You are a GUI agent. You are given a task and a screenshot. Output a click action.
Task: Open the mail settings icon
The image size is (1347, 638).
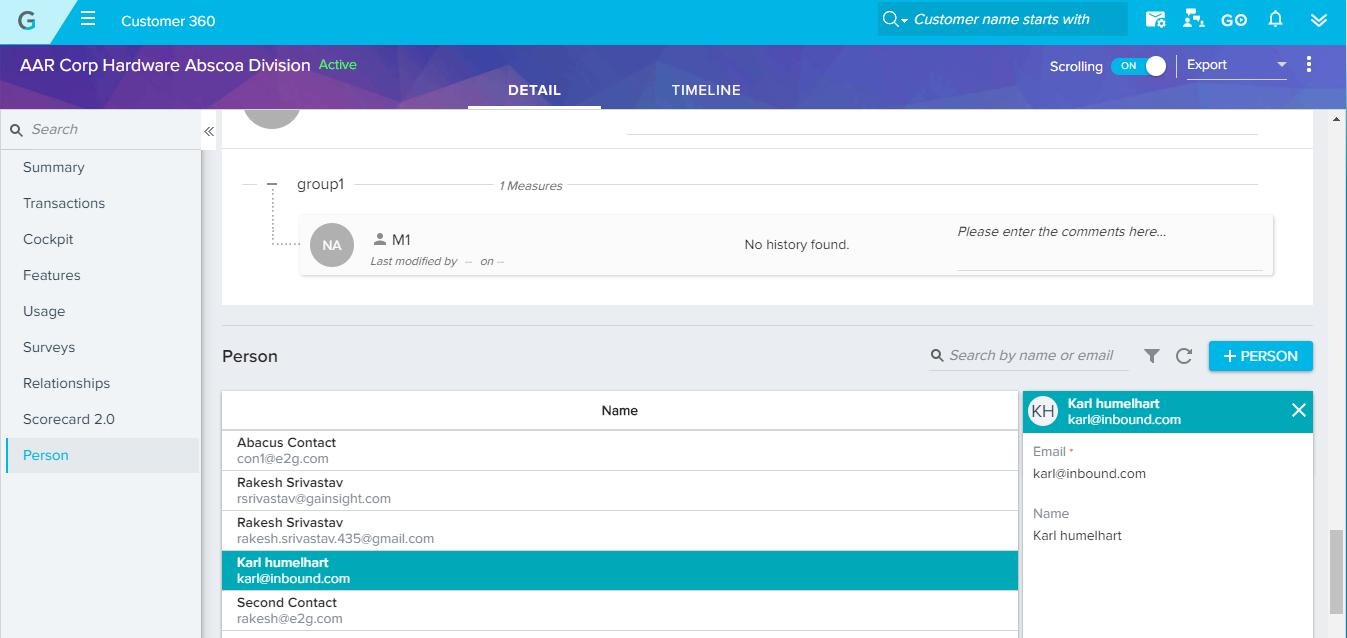click(1155, 19)
